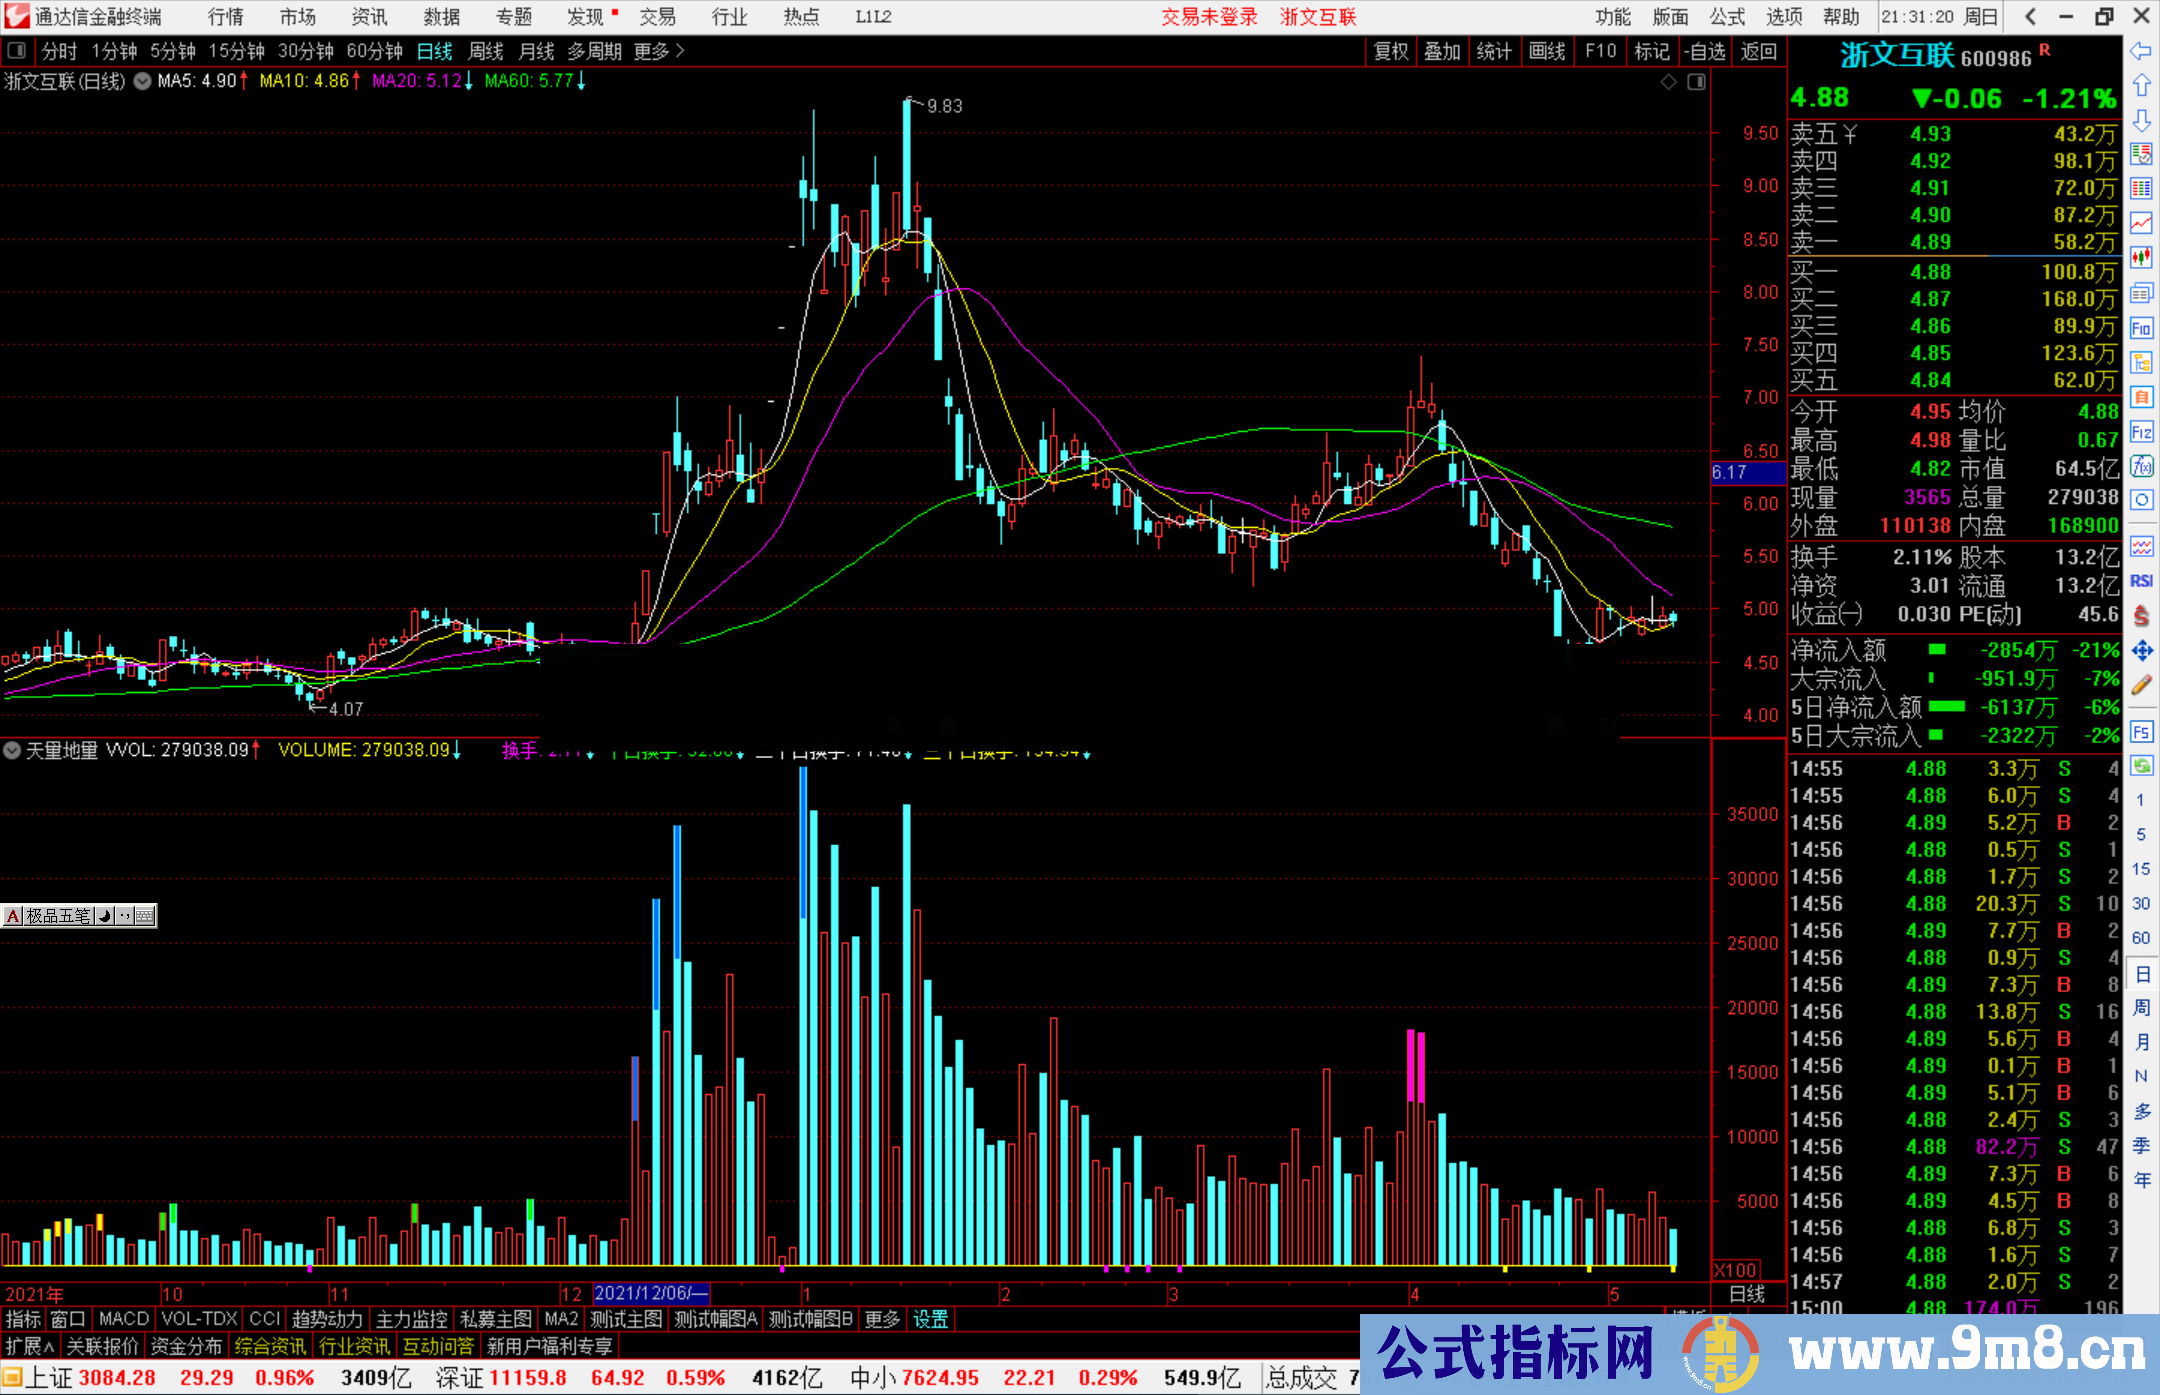This screenshot has width=2160, height=1395.
Task: Expand 更多 period options chevron
Action: point(680,51)
